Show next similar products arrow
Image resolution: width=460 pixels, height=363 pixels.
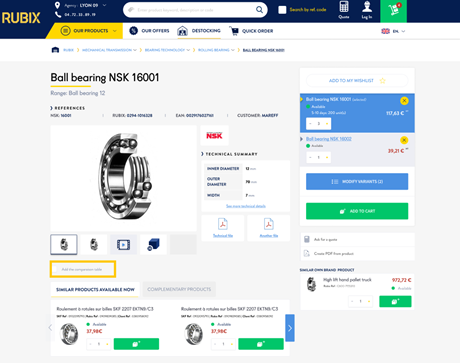click(x=290, y=328)
